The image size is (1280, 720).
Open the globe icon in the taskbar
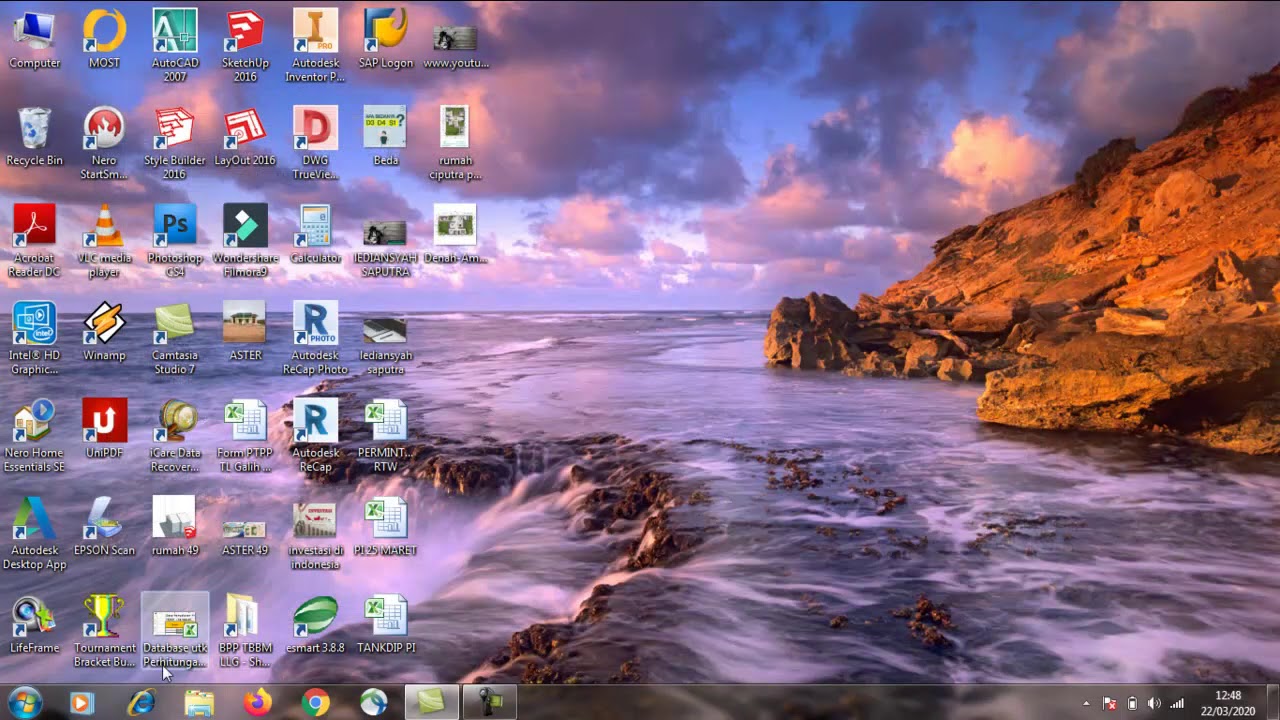pyautogui.click(x=373, y=703)
